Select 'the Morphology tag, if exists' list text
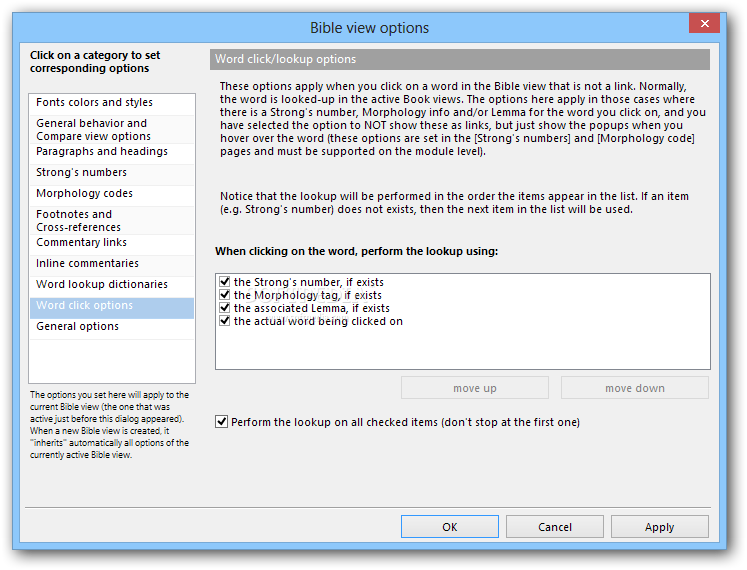This screenshot has height=570, width=747. pos(307,295)
